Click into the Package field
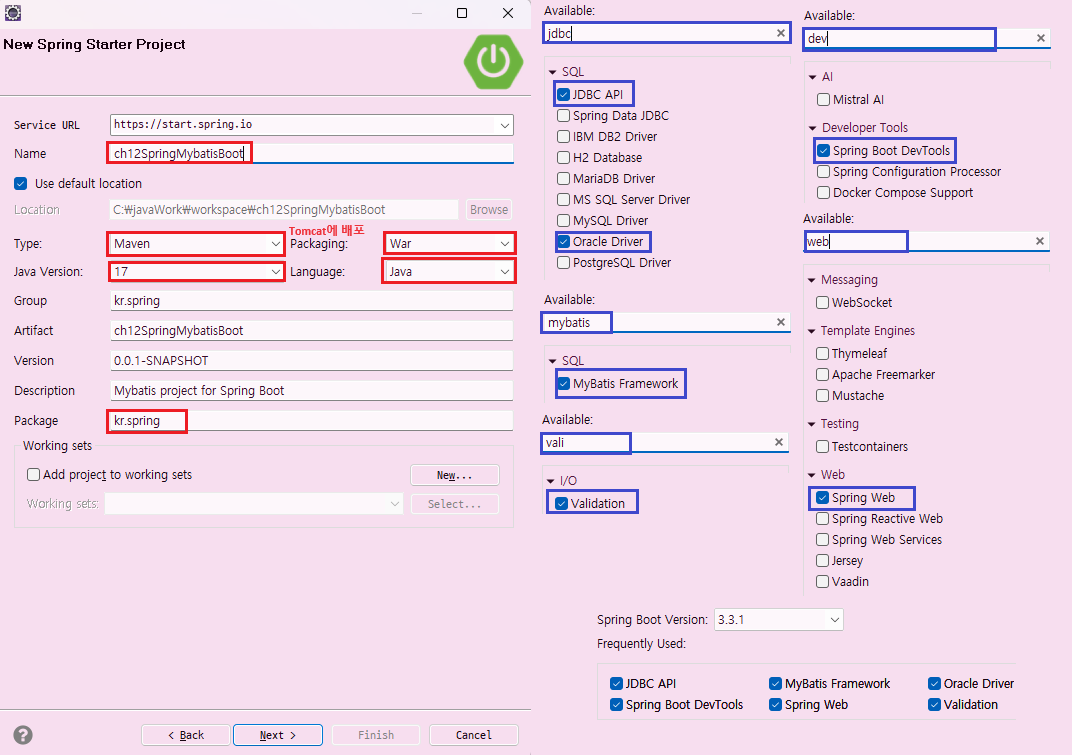 (311, 421)
